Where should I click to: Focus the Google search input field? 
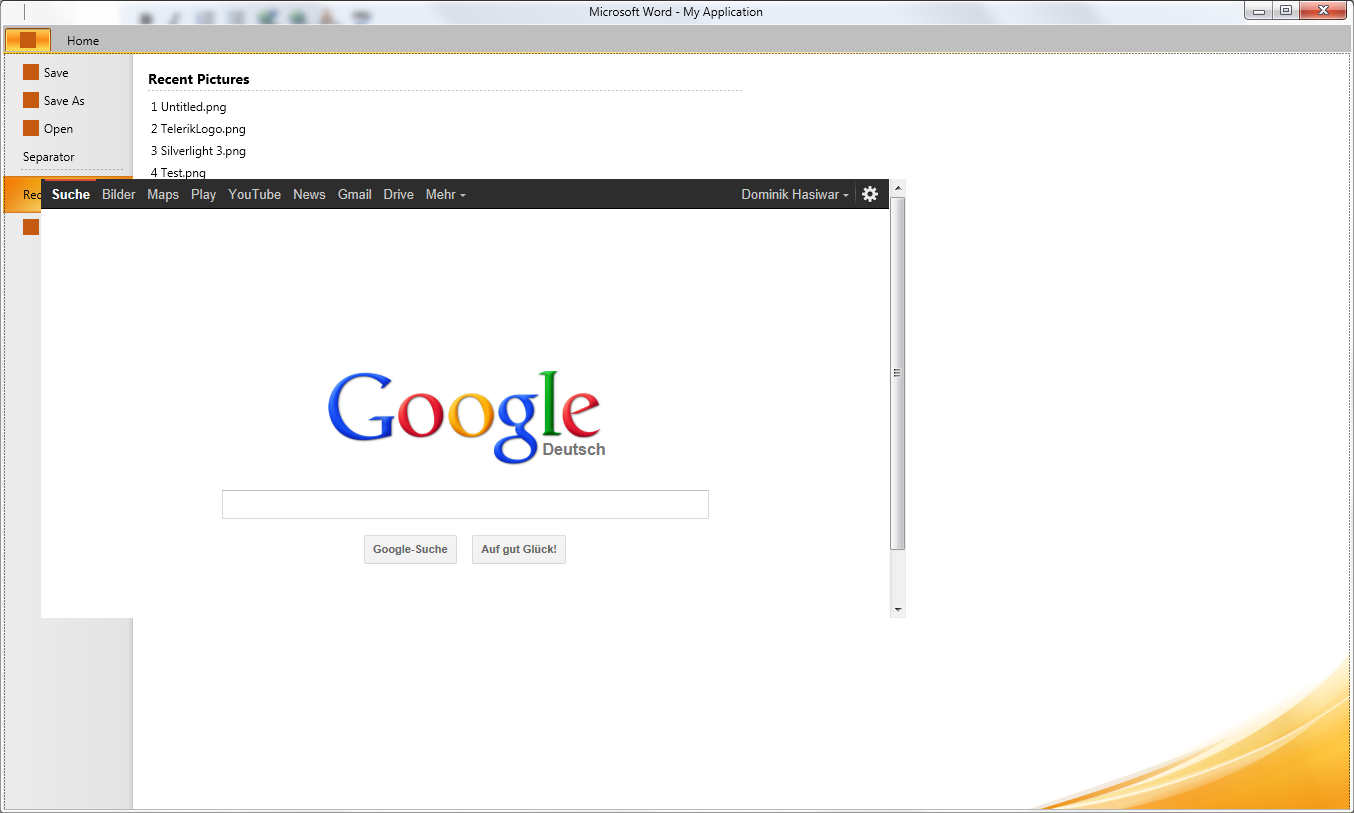pos(465,504)
